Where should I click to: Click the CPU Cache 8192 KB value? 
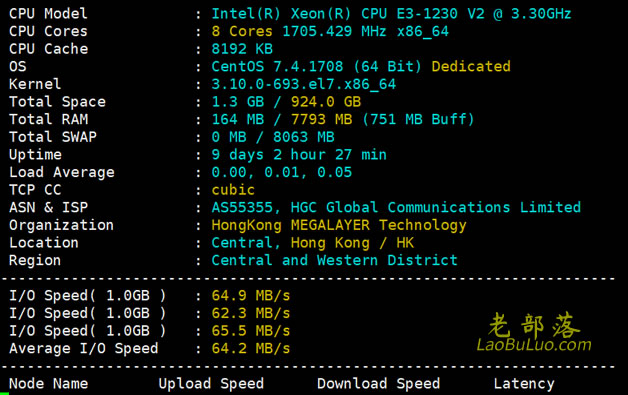coord(242,49)
